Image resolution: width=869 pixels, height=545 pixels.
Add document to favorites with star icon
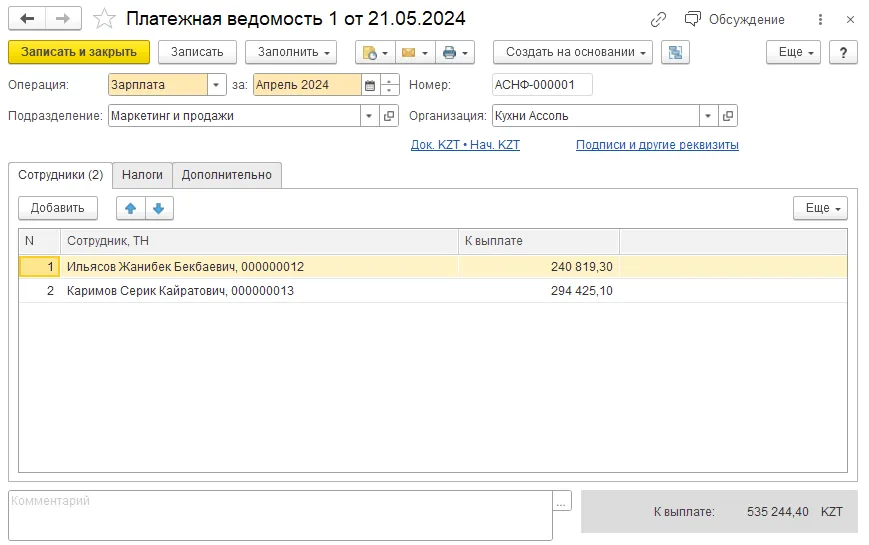104,19
